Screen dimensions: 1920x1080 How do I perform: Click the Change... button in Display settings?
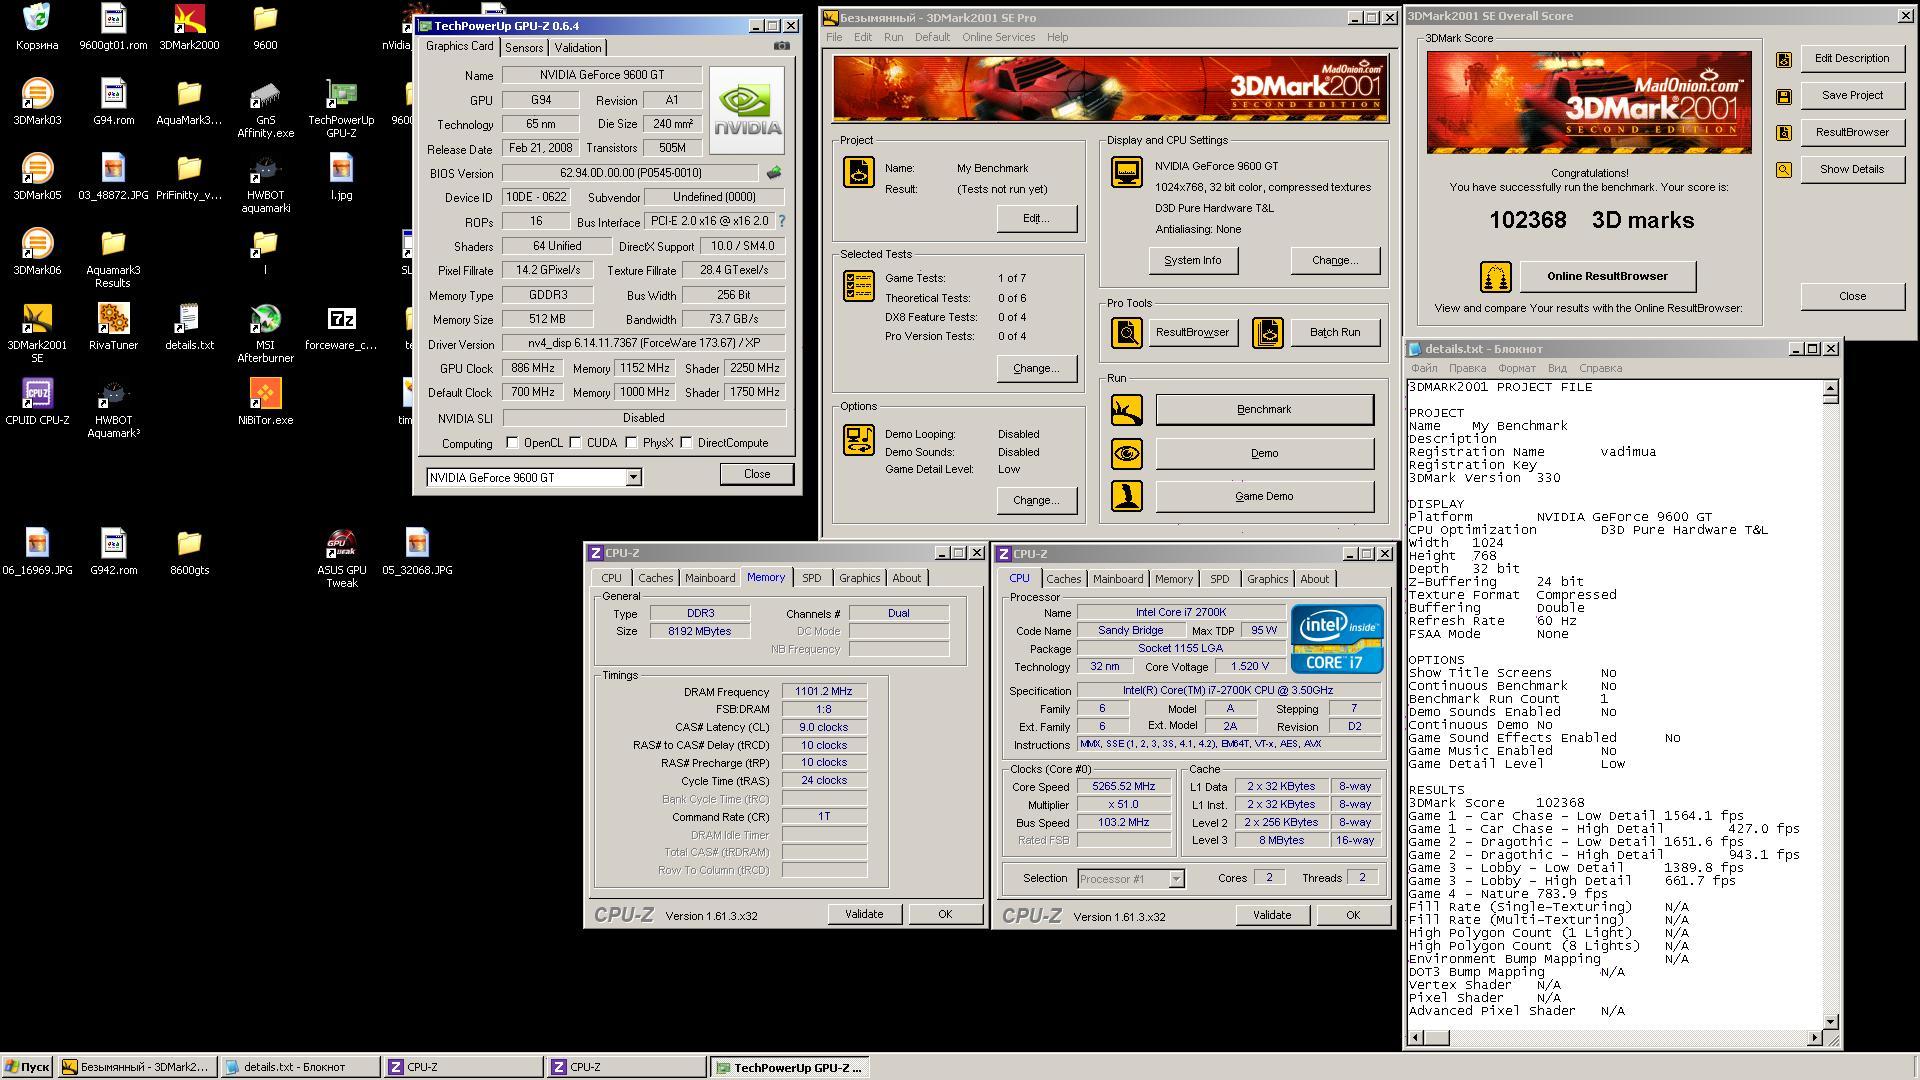[x=1335, y=260]
